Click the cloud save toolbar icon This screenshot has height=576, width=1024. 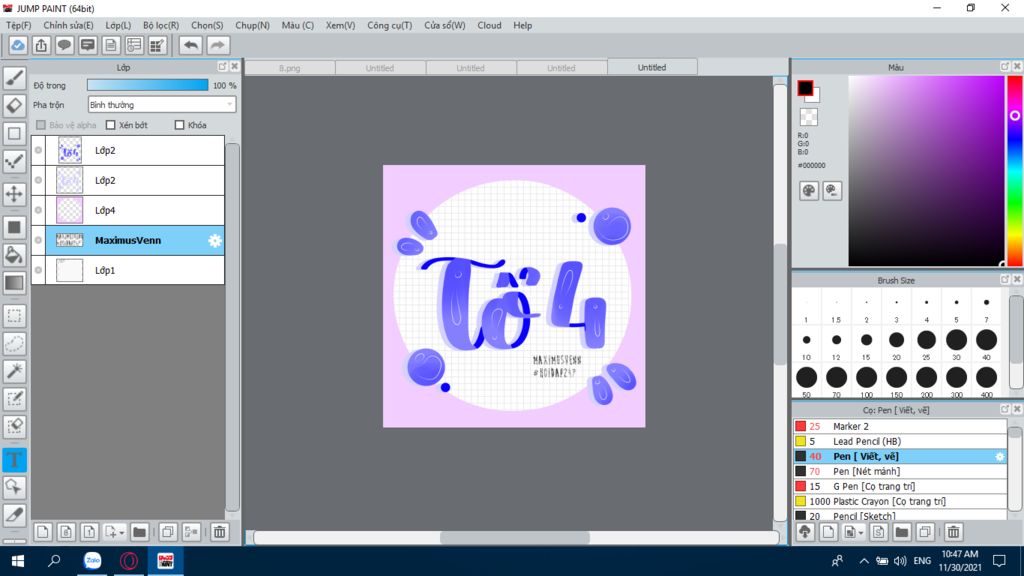click(18, 45)
